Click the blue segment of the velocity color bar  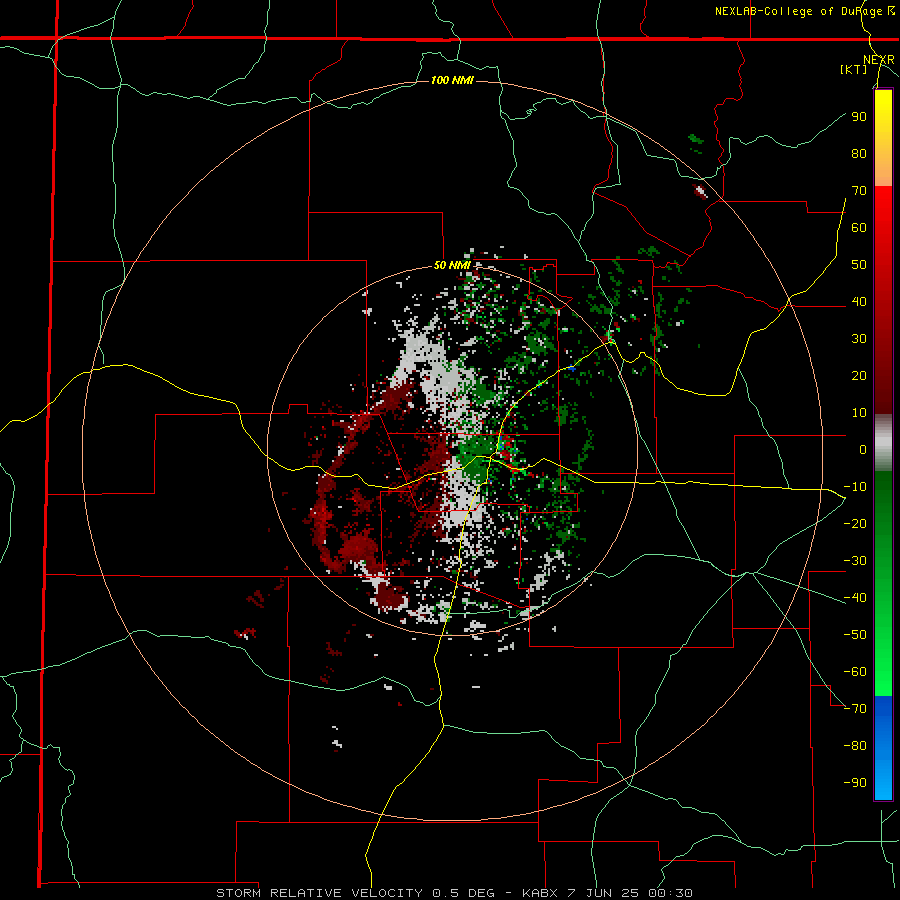pyautogui.click(x=883, y=748)
